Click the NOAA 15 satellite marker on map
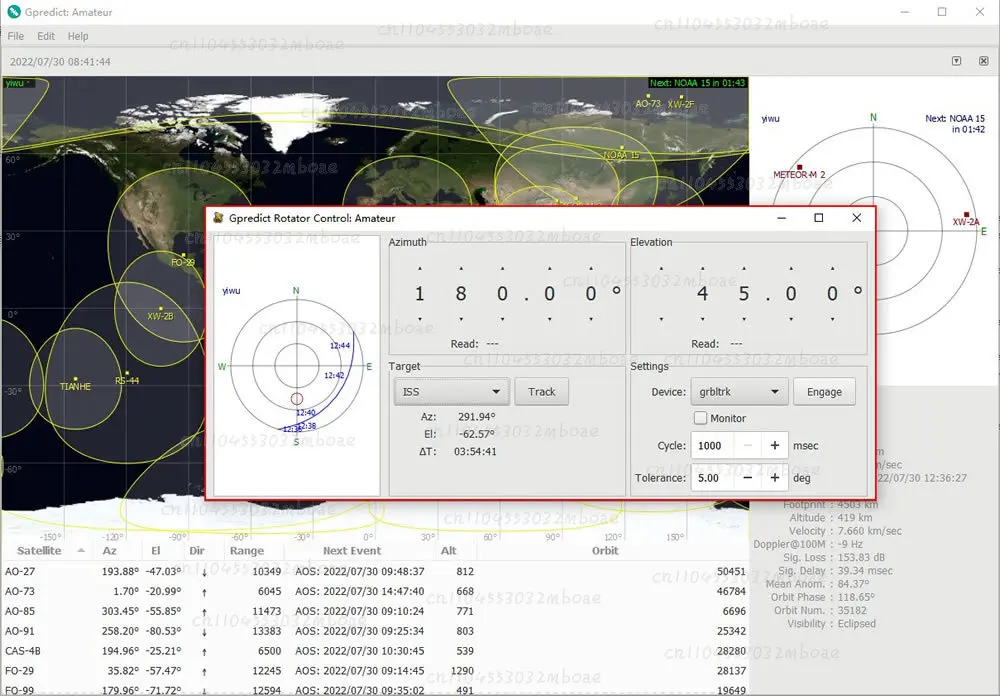 tap(622, 148)
